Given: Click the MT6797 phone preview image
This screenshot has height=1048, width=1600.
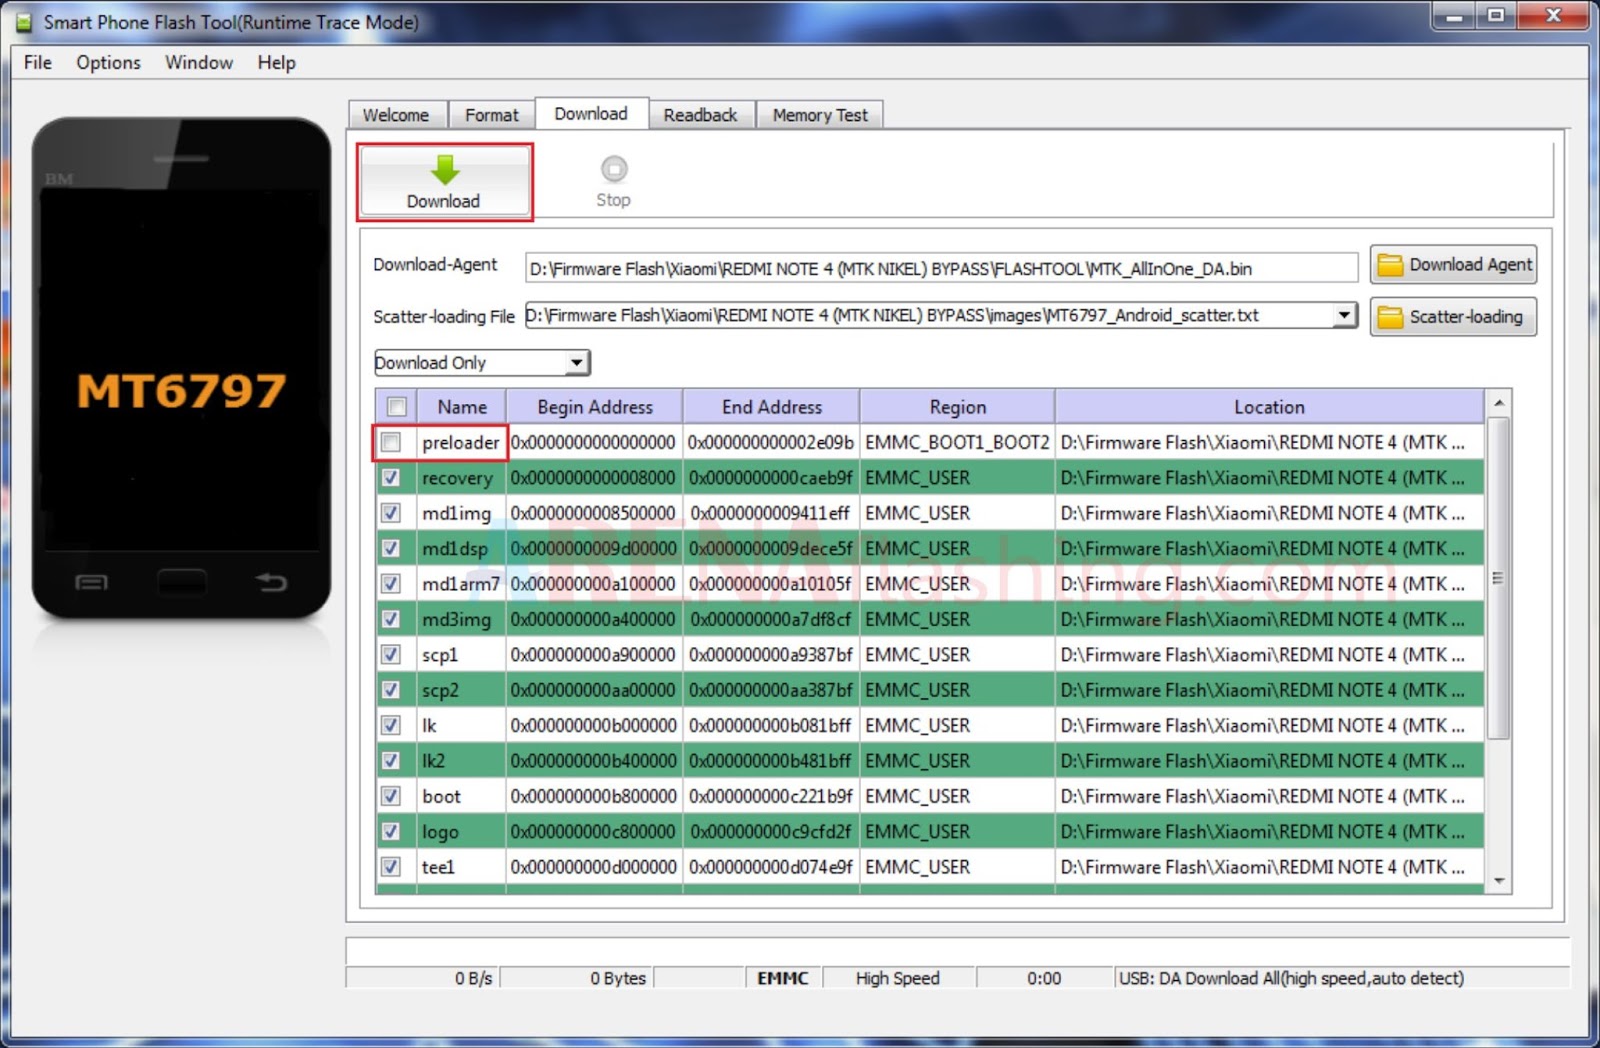Looking at the screenshot, I should click(x=181, y=368).
